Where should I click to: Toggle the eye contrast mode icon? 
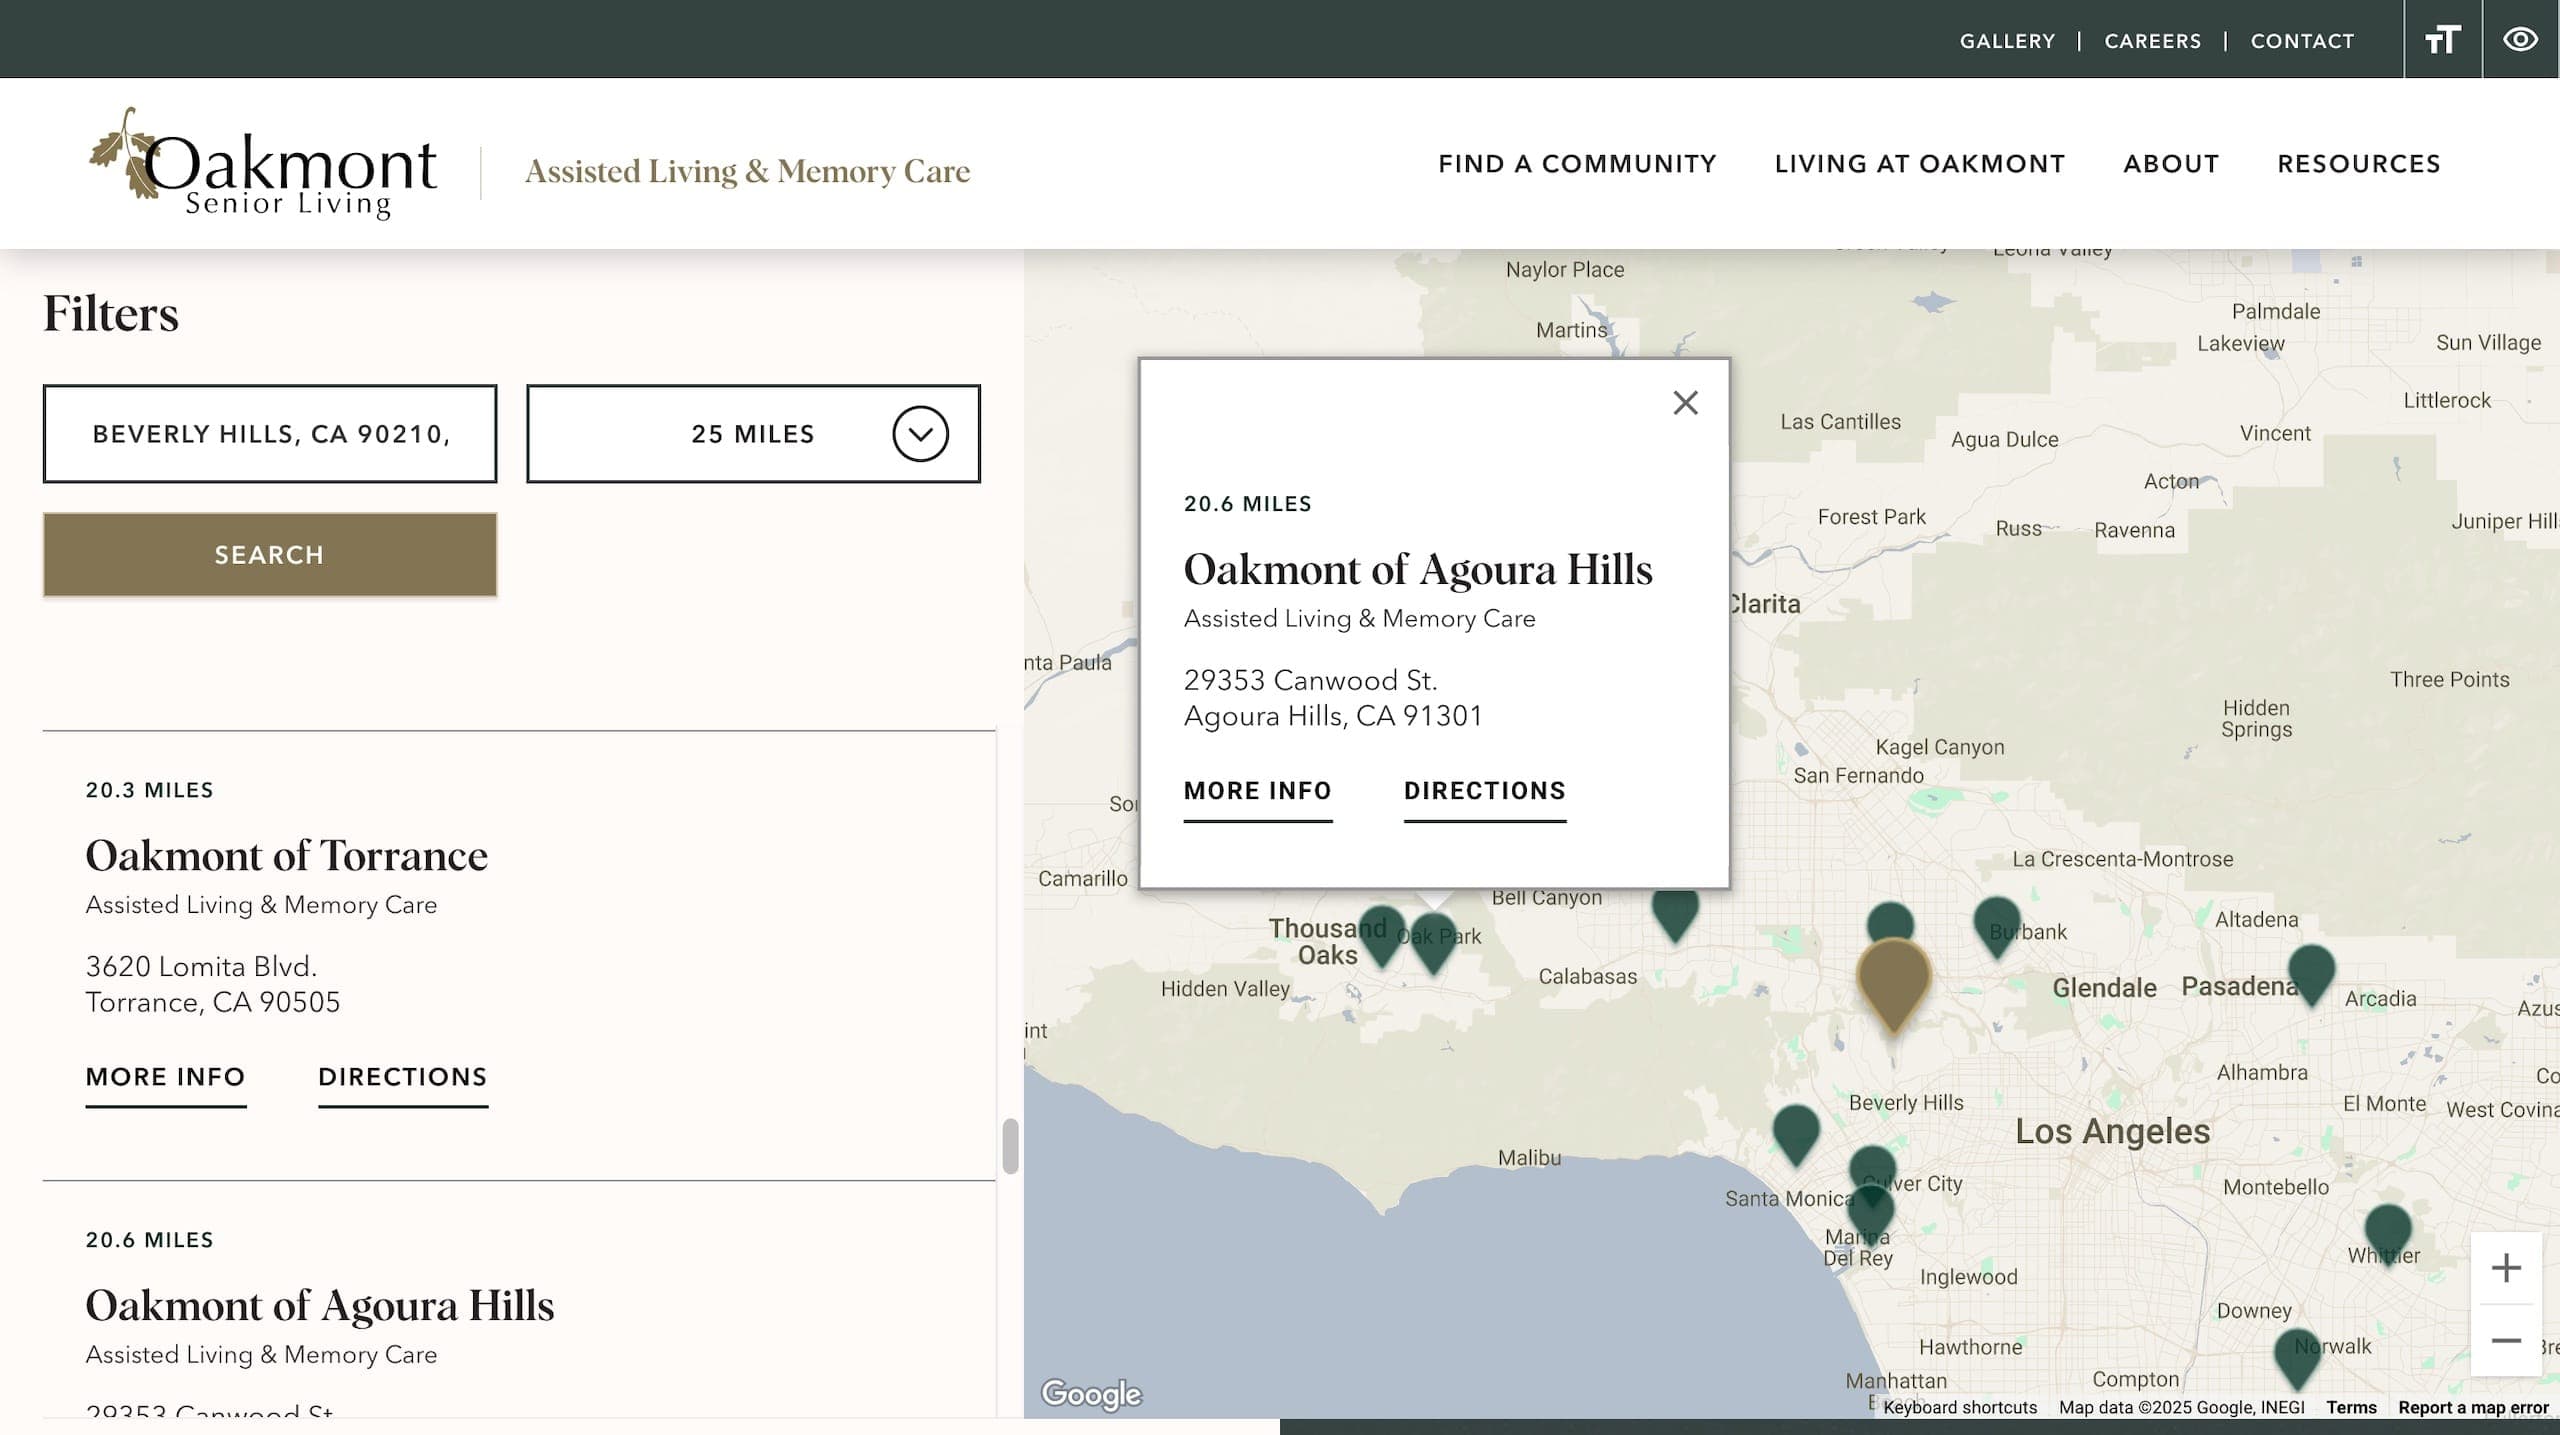(2521, 40)
